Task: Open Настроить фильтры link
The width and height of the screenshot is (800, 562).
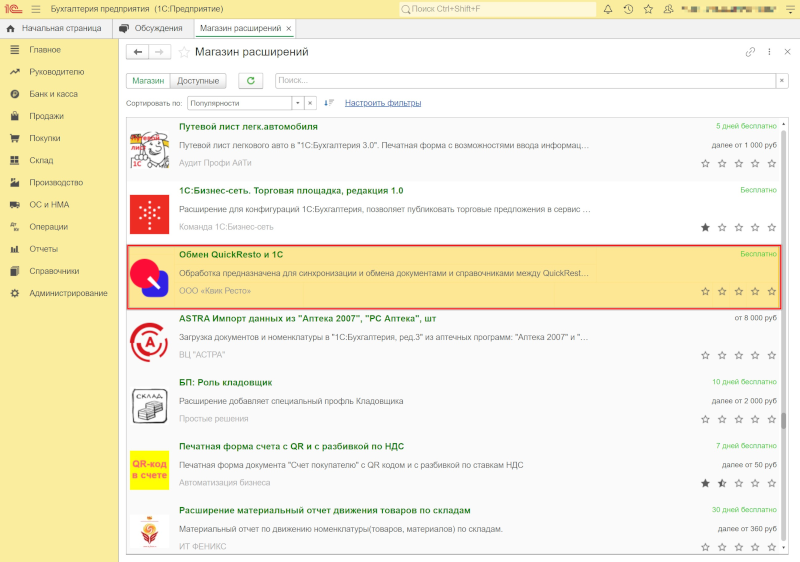Action: pos(383,103)
